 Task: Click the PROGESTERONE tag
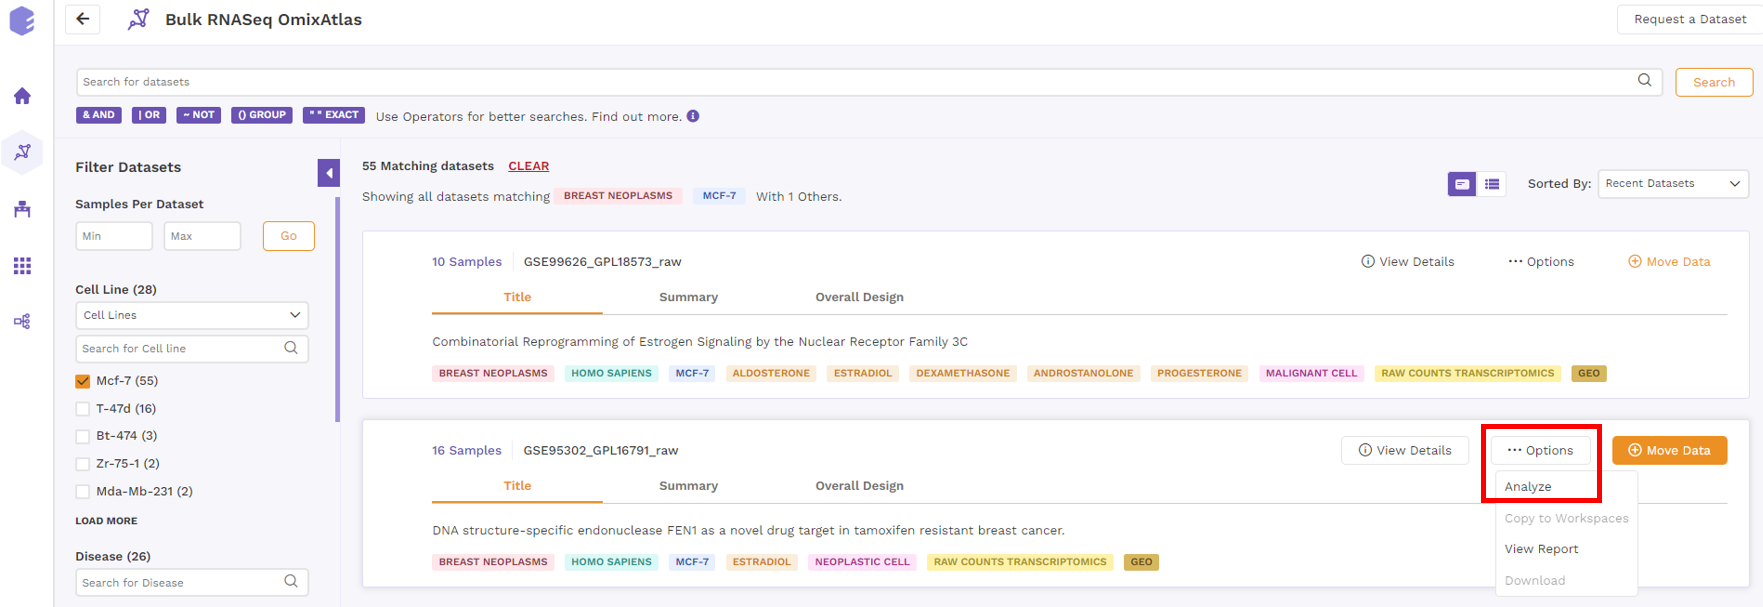pyautogui.click(x=1199, y=373)
